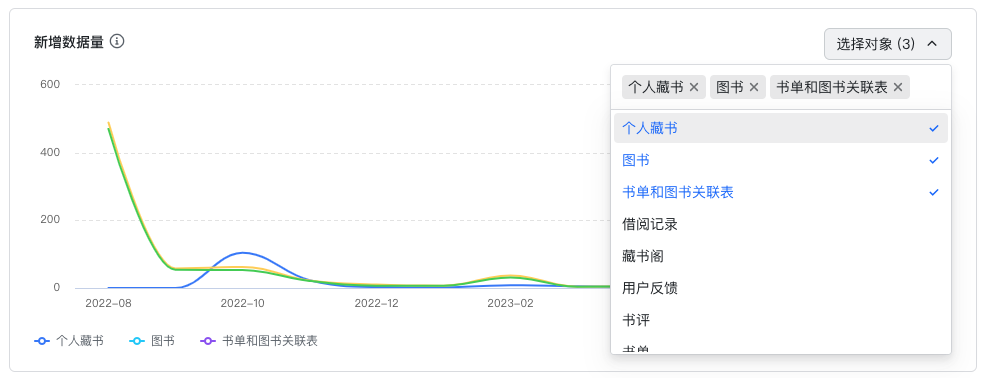Toggle 个人藏书 legend marker icon
This screenshot has height=378, width=984.
[x=41, y=341]
